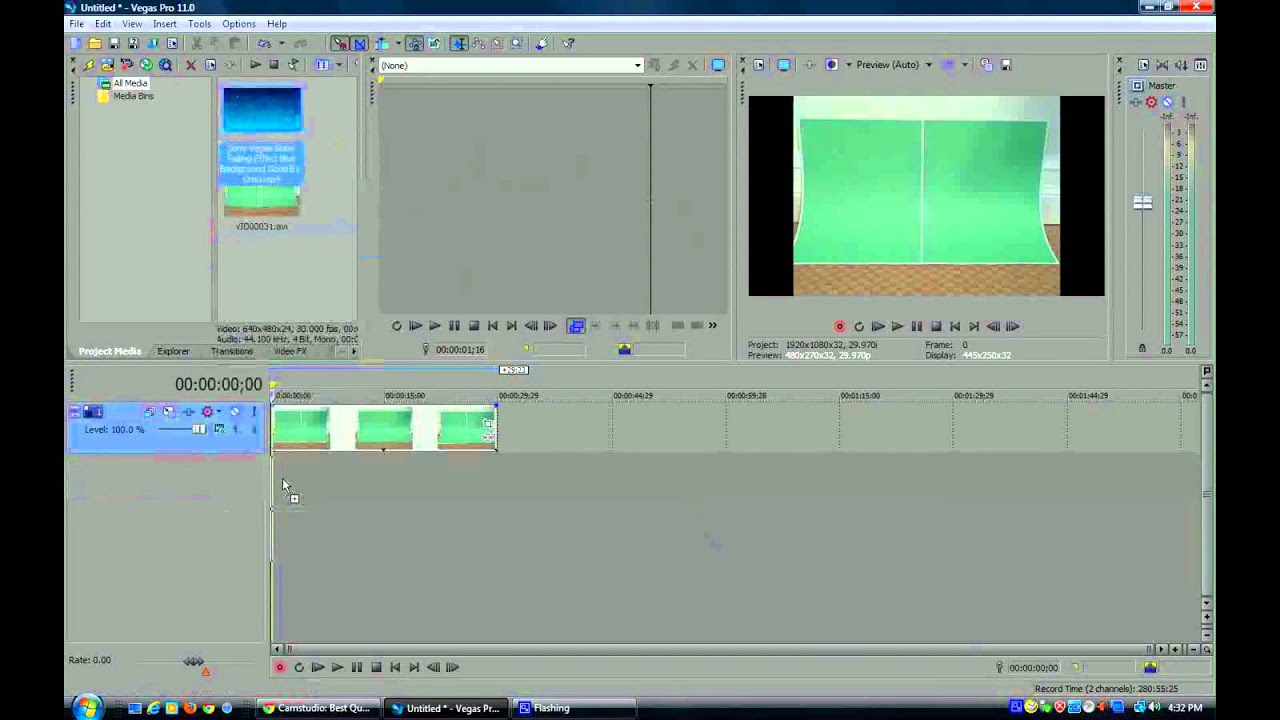Open the Mixing Console icon
Image resolution: width=1280 pixels, height=720 pixels.
(x=1201, y=65)
